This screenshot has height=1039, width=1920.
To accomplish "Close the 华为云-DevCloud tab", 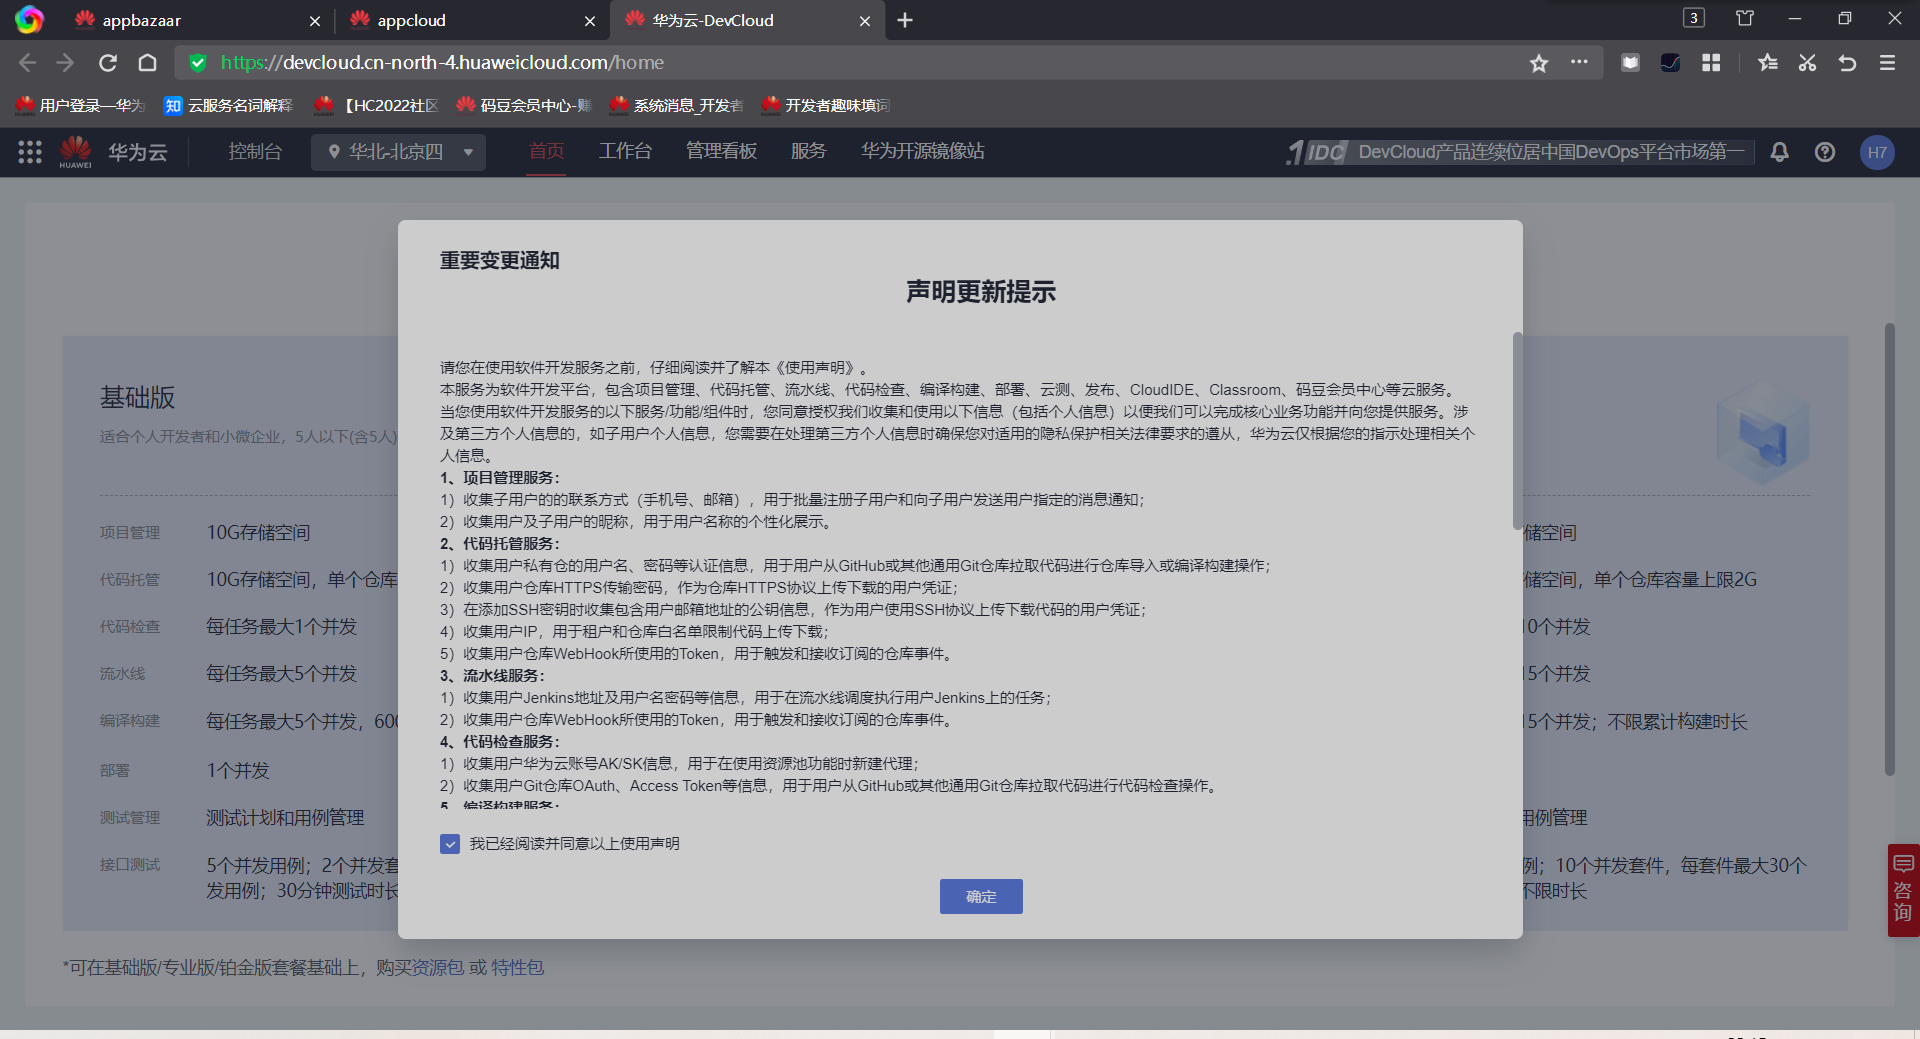I will [865, 21].
